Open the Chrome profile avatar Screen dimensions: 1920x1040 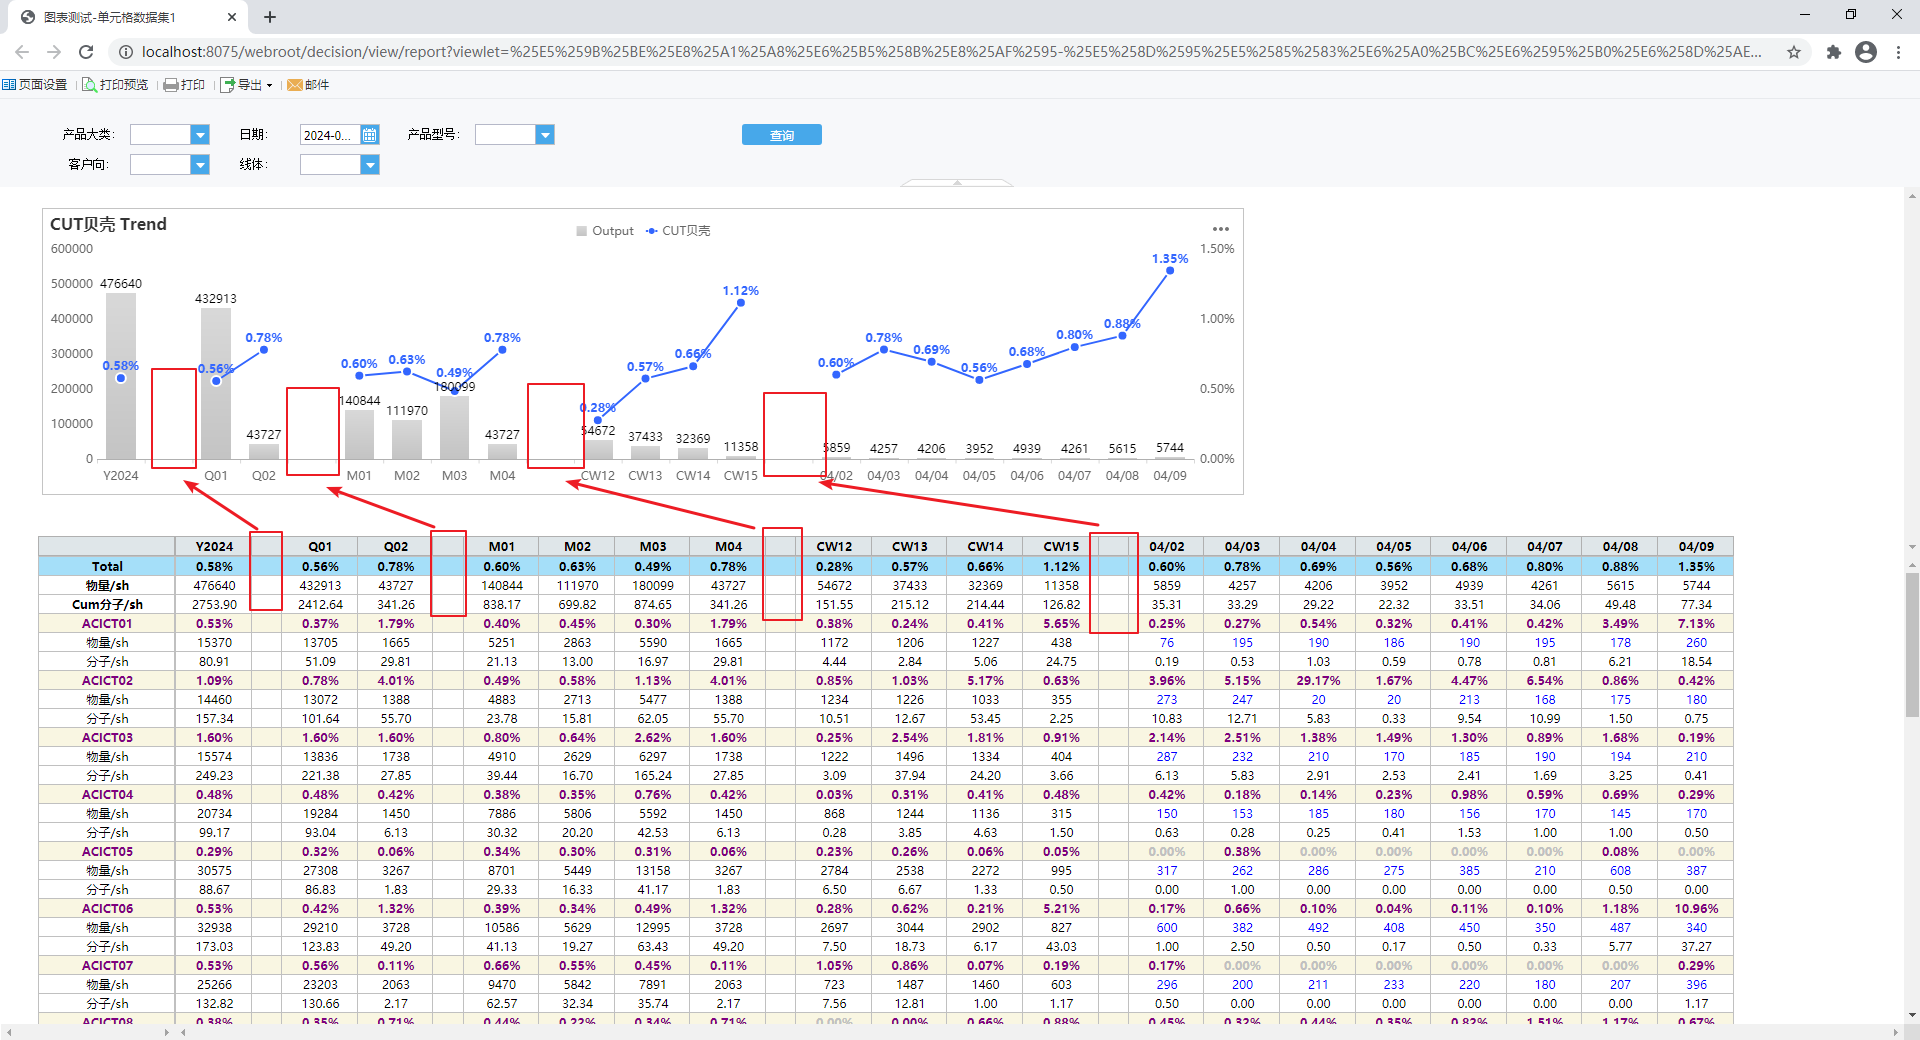(x=1866, y=52)
